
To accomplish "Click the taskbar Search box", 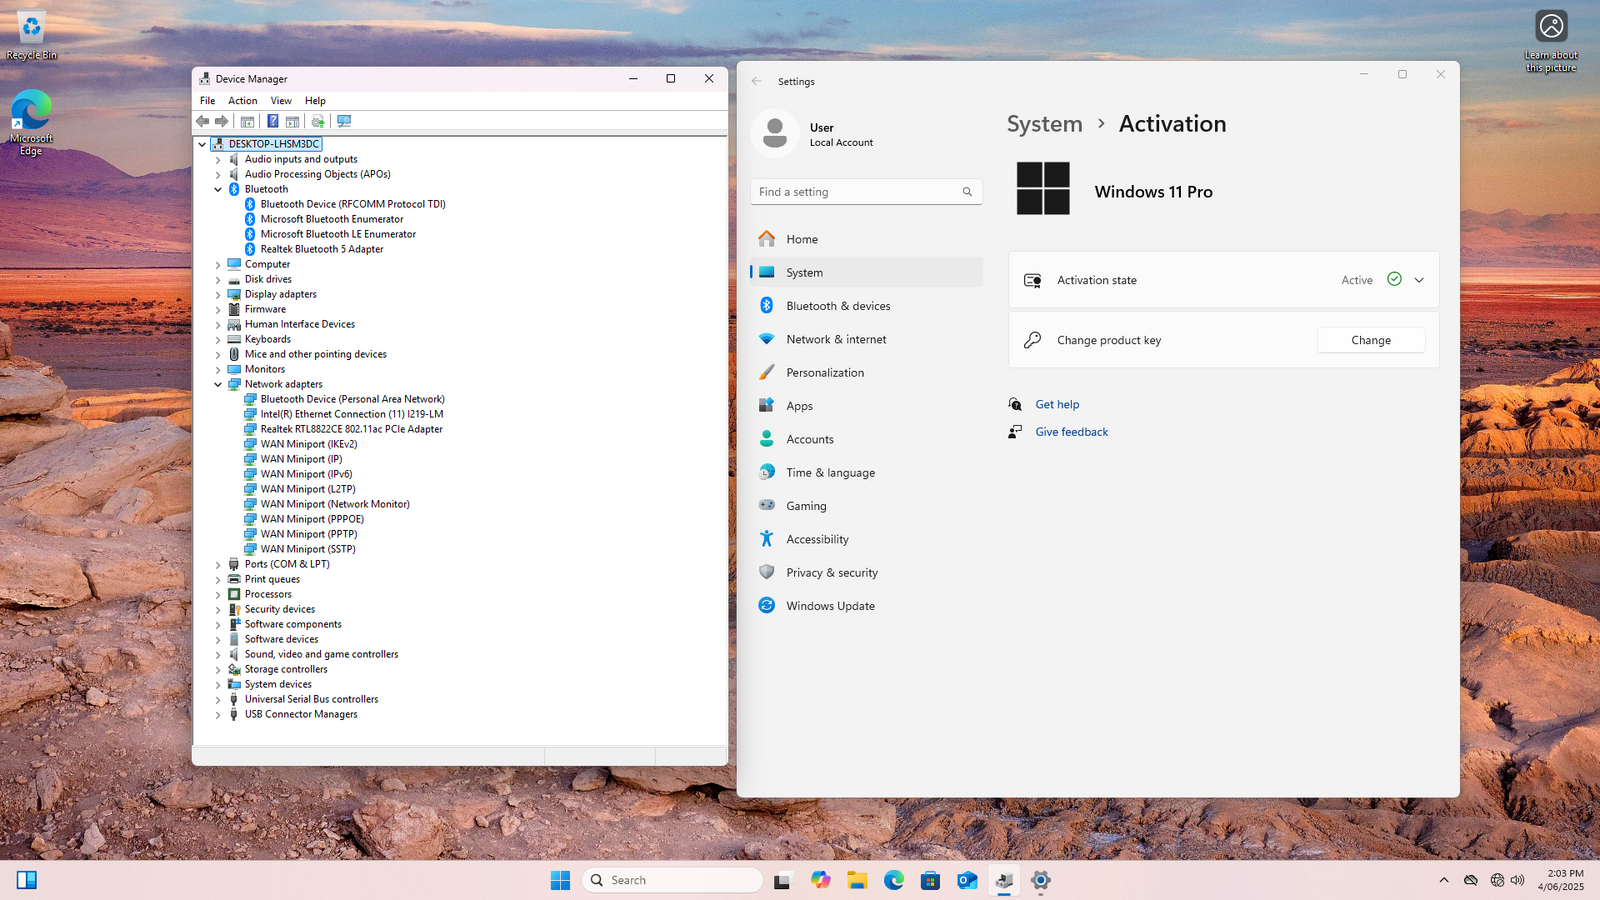I will point(672,880).
